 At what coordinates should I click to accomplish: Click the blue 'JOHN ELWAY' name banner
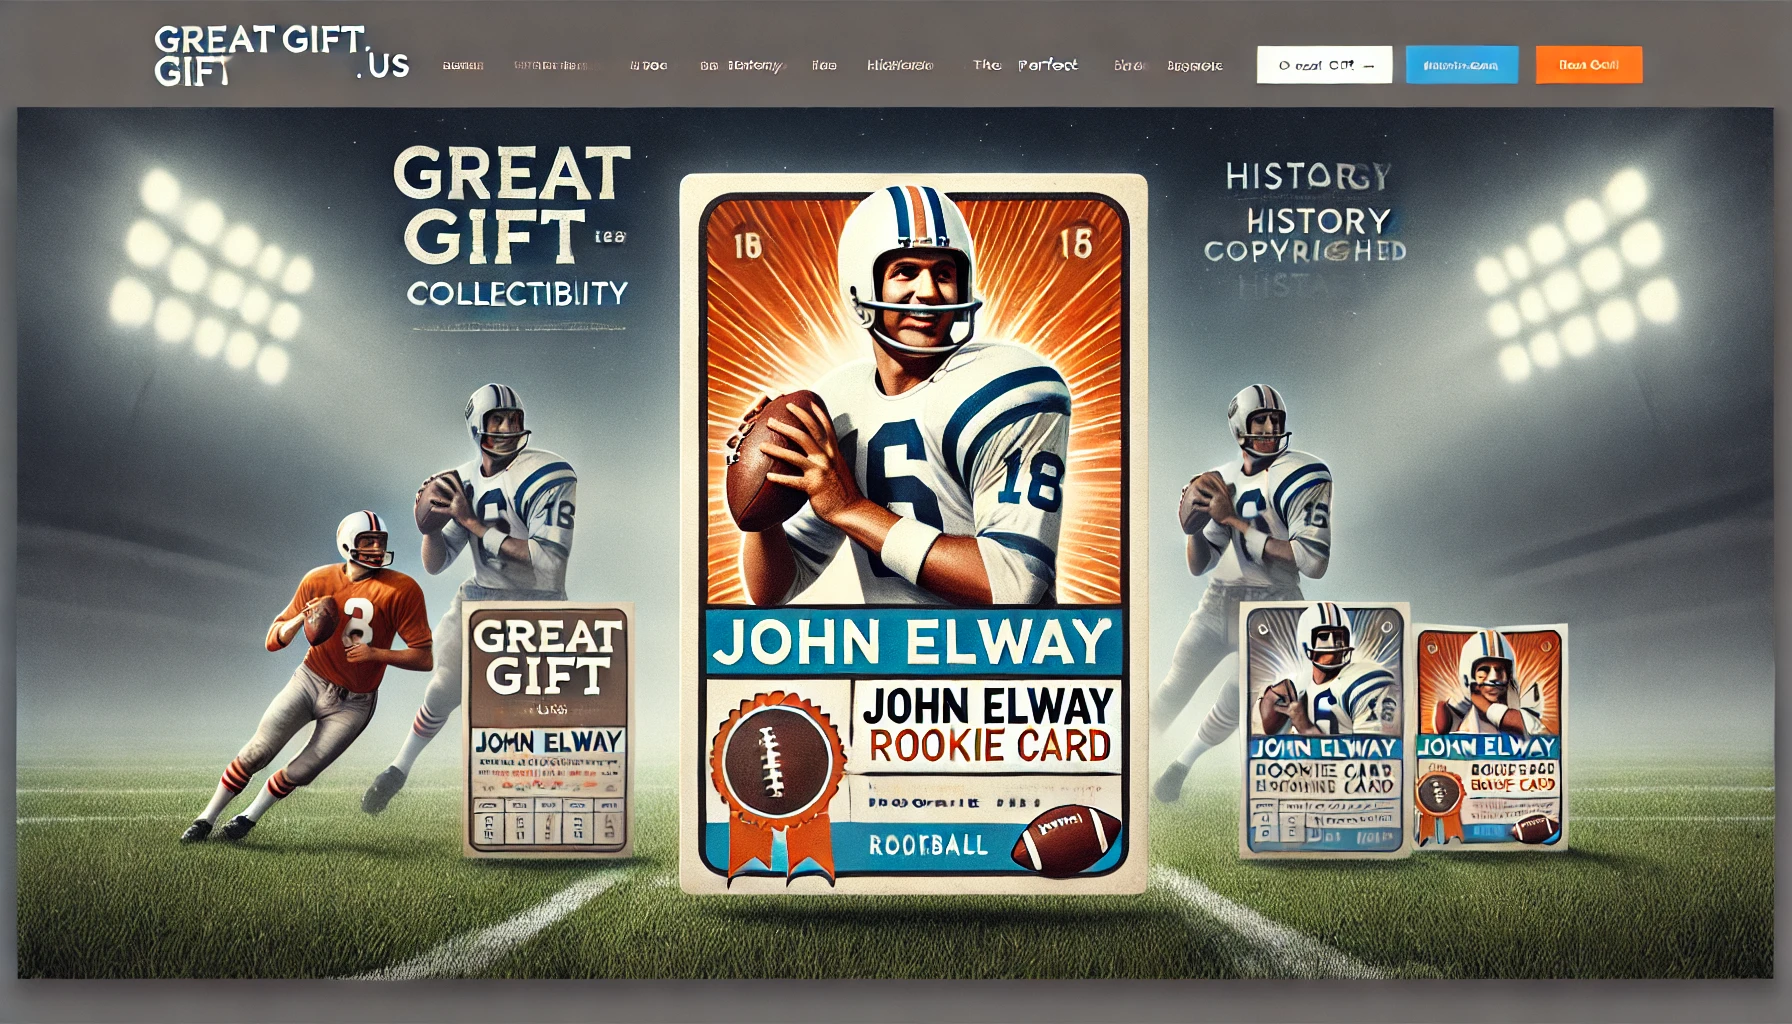(x=914, y=641)
